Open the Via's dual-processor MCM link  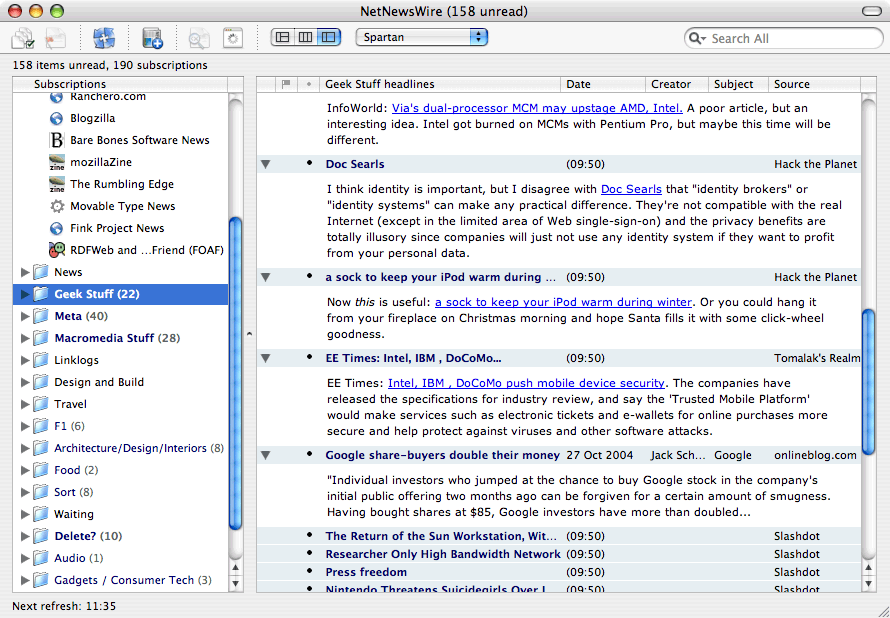click(537, 108)
